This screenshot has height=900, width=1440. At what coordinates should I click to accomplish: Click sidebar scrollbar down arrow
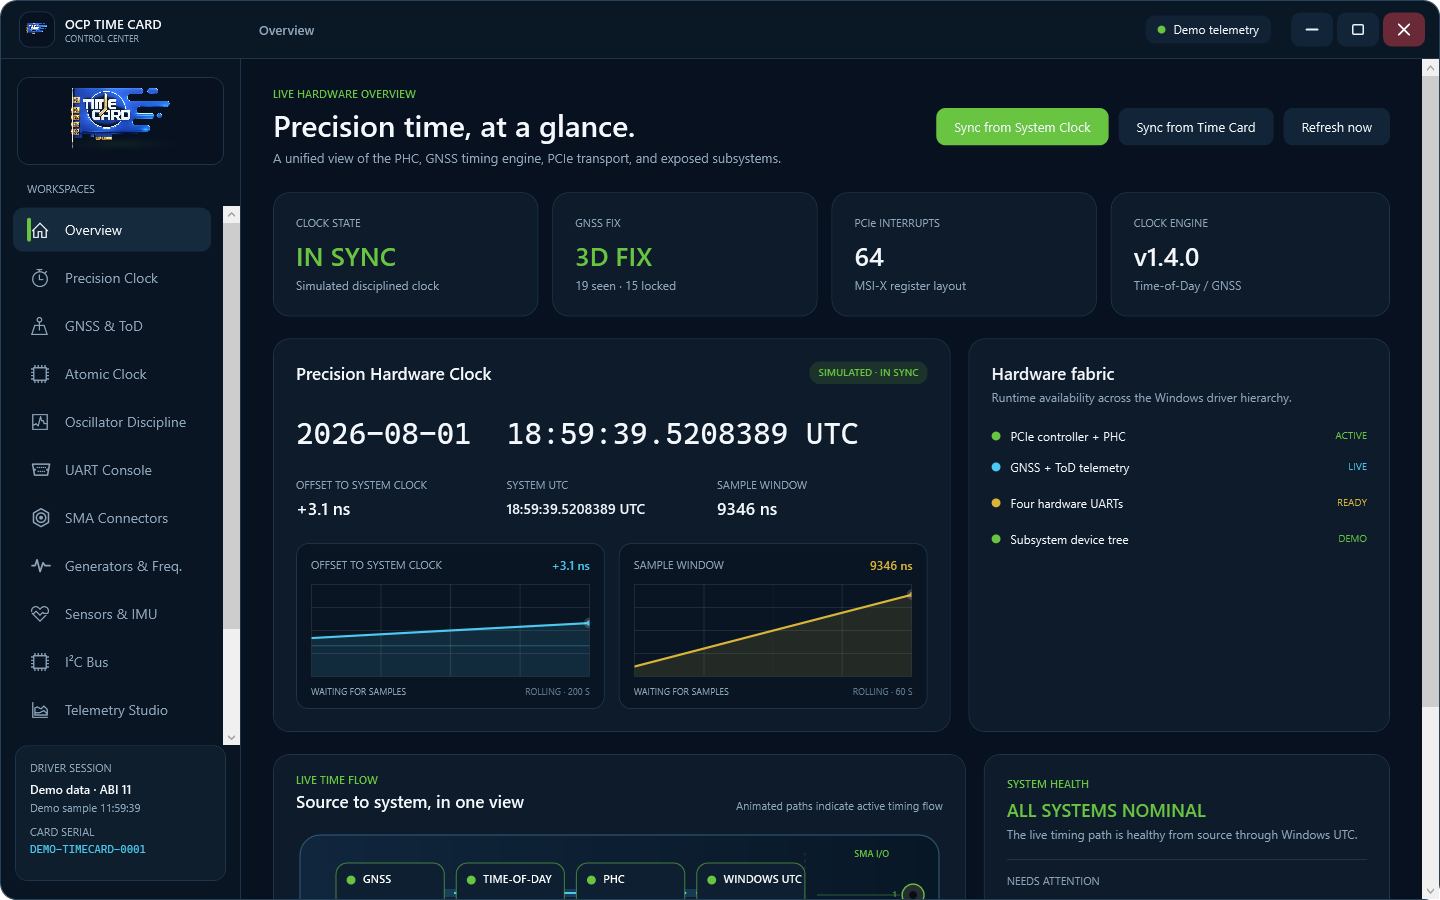coord(232,738)
